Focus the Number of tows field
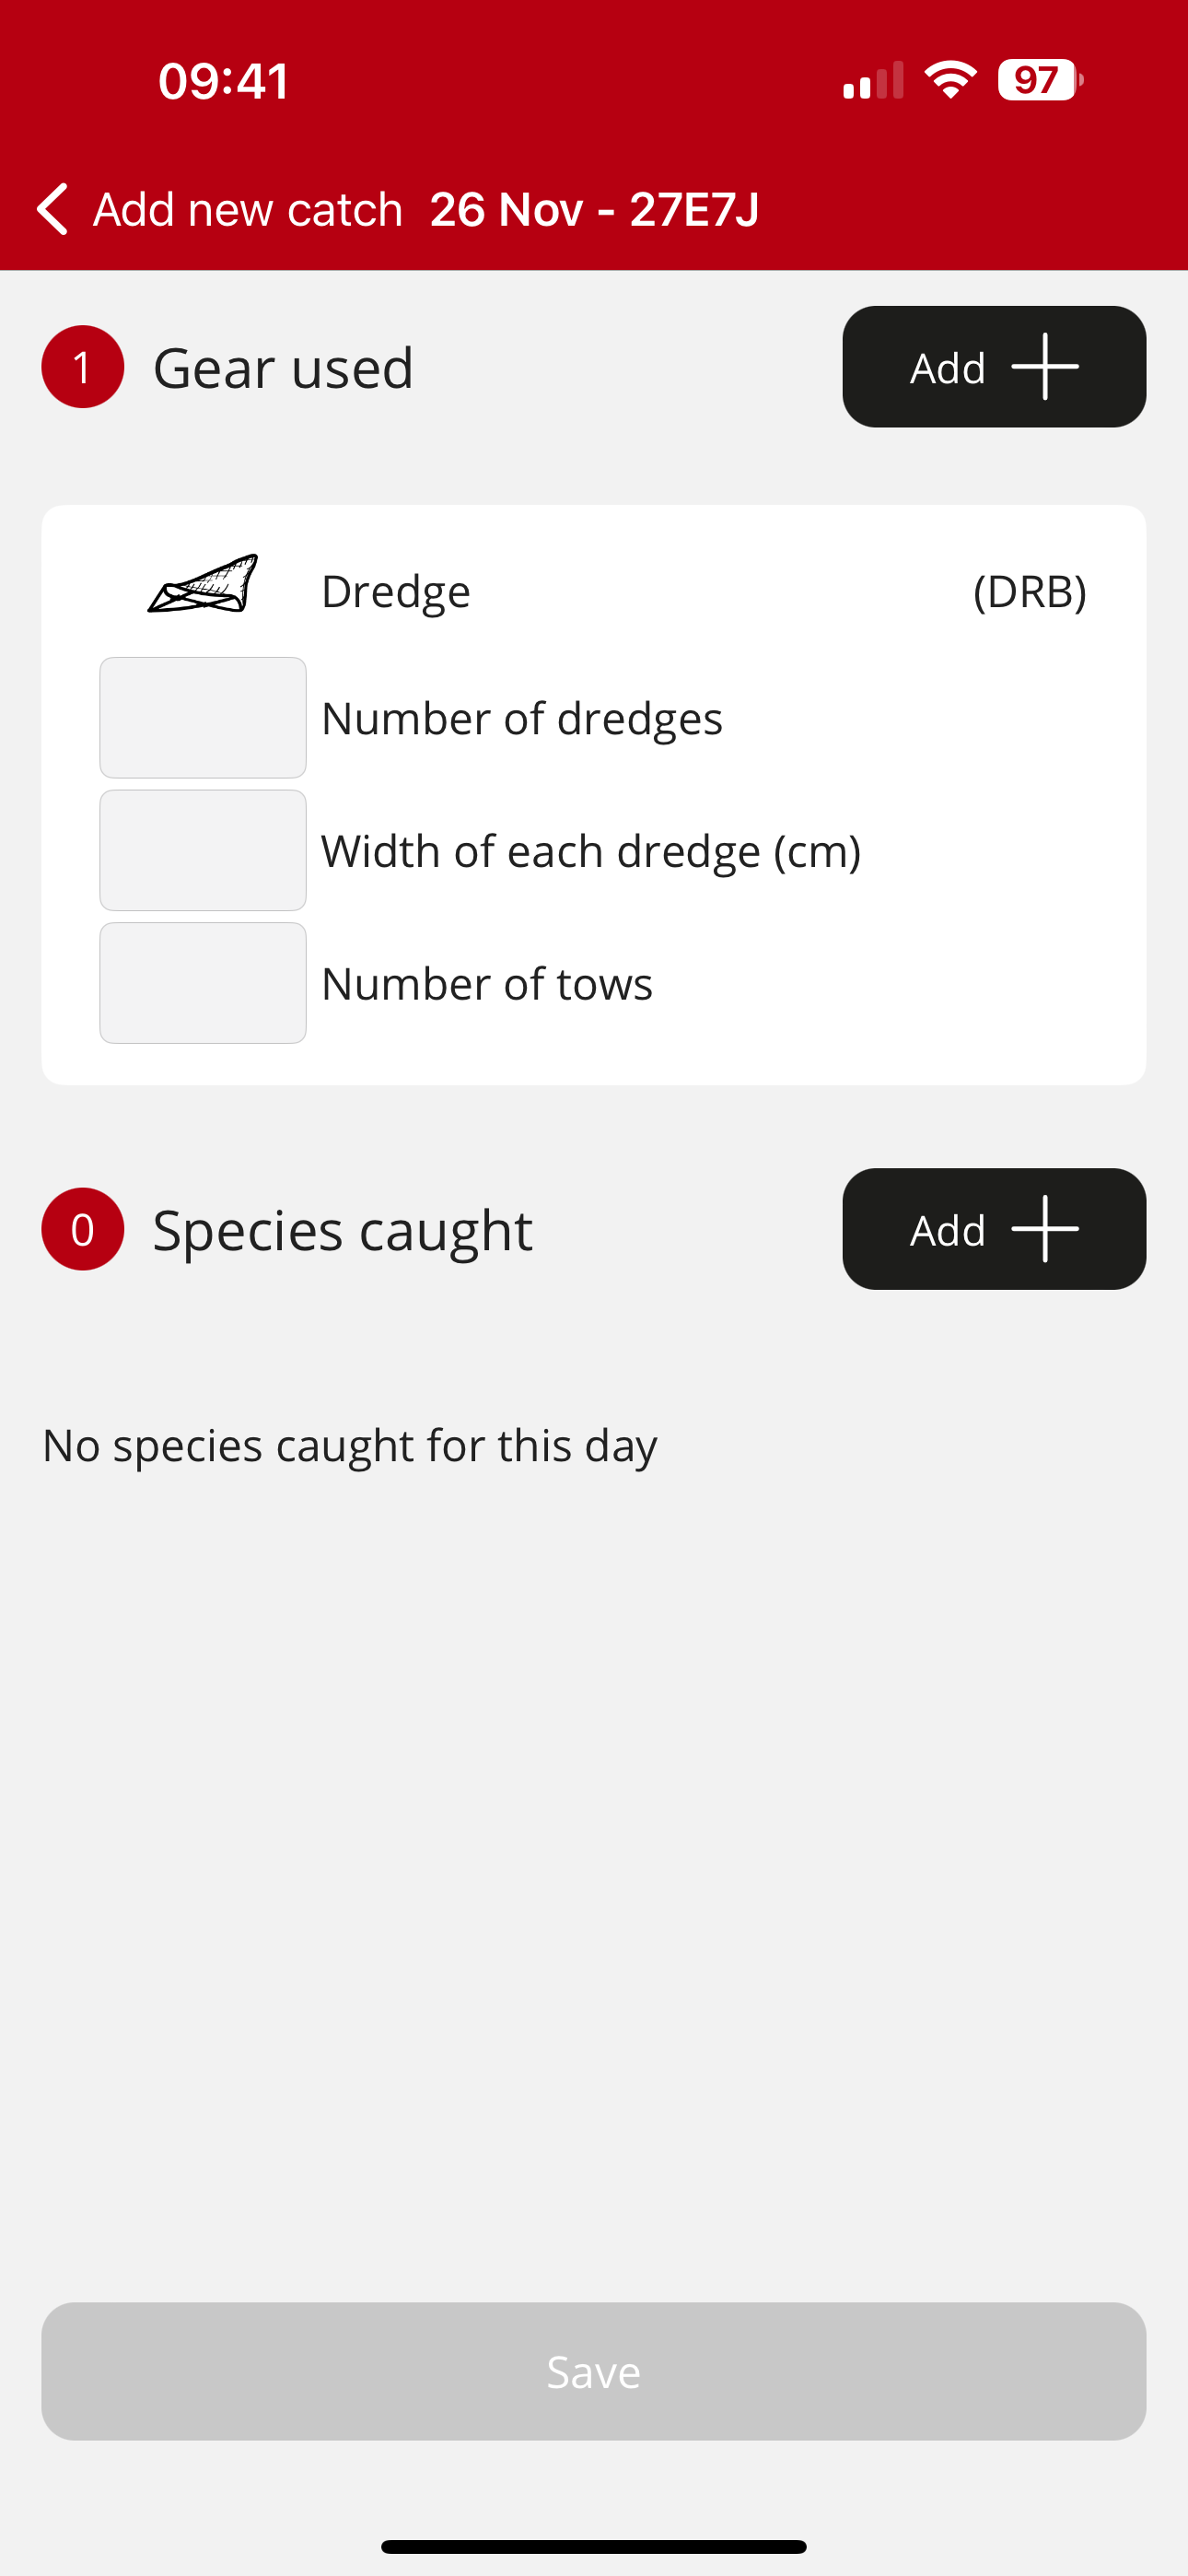The height and width of the screenshot is (2576, 1188). 203,983
